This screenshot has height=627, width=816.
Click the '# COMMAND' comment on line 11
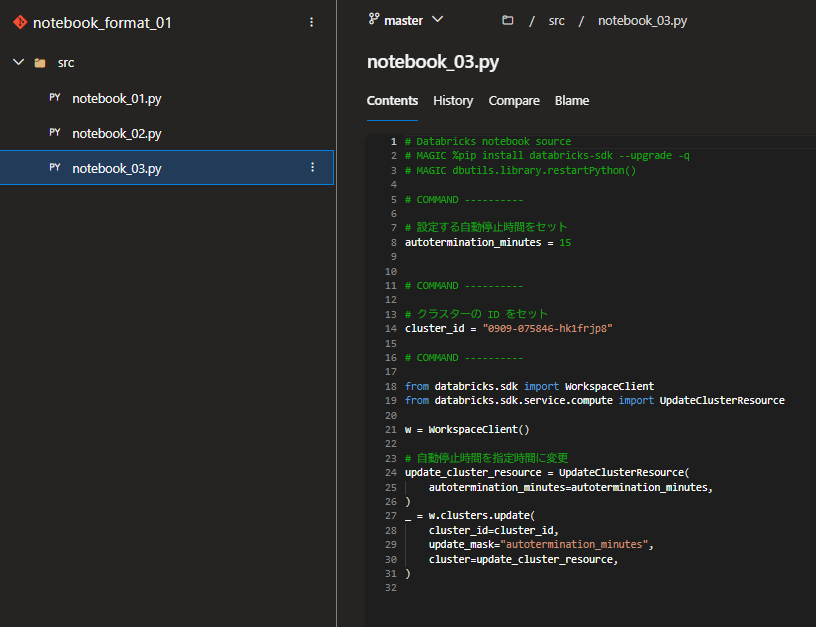[464, 286]
